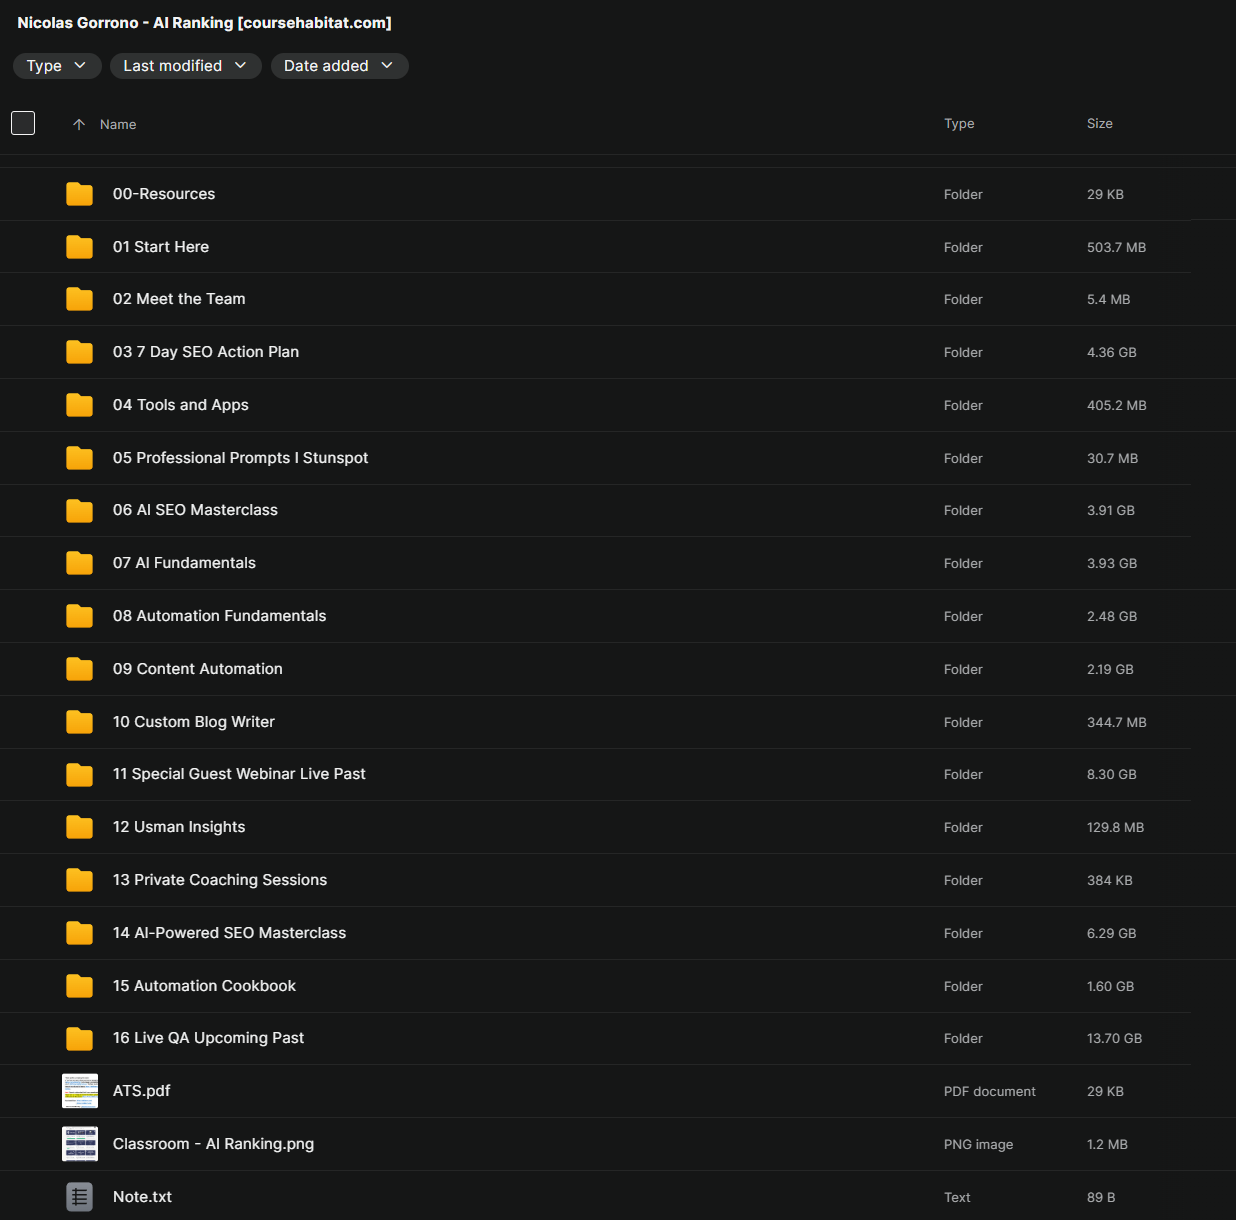Expand the Last modified filter
This screenshot has width=1236, height=1220.
point(185,66)
